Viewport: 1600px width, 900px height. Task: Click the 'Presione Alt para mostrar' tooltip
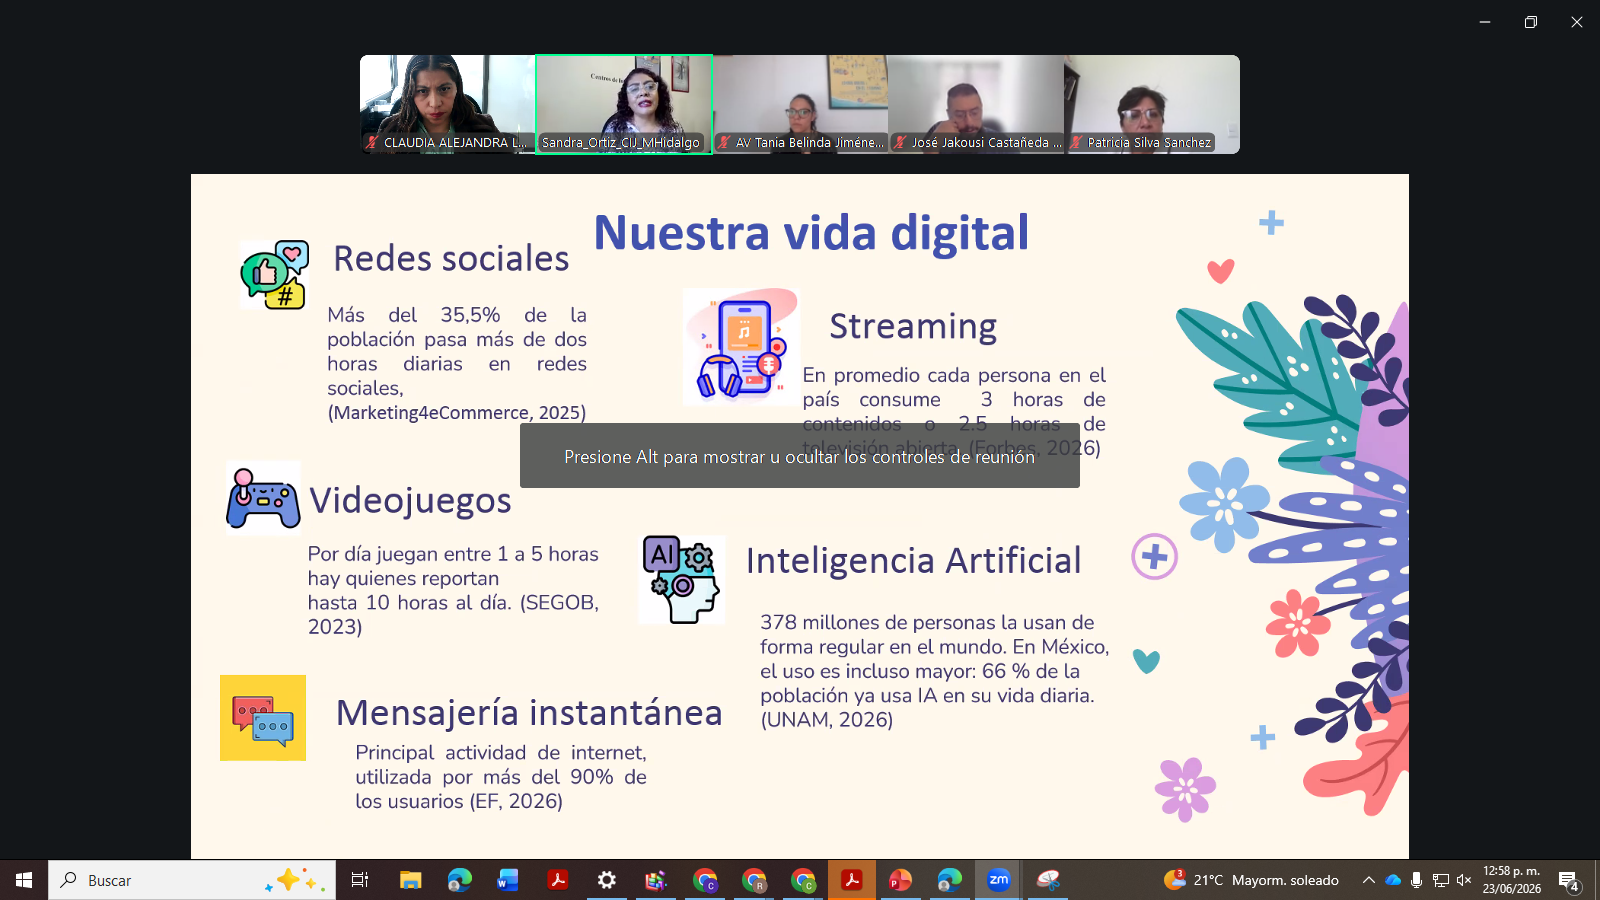800,456
